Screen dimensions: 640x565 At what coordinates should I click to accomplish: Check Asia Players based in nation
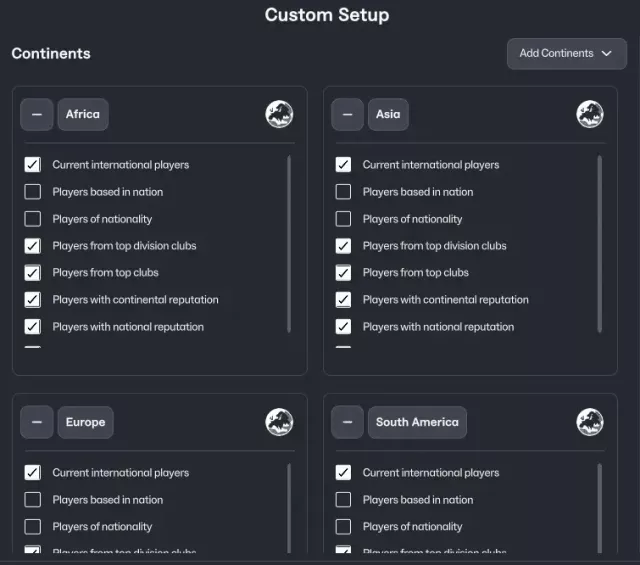tap(343, 192)
